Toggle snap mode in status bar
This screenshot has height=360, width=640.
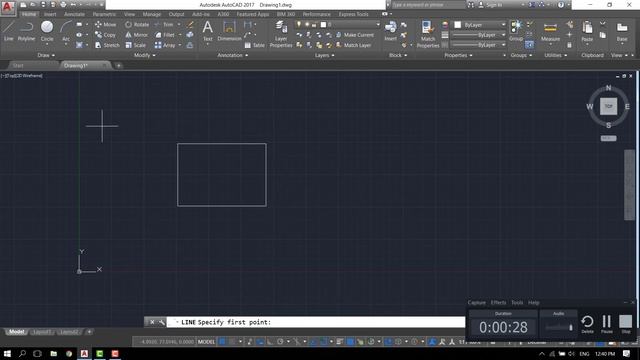point(232,342)
